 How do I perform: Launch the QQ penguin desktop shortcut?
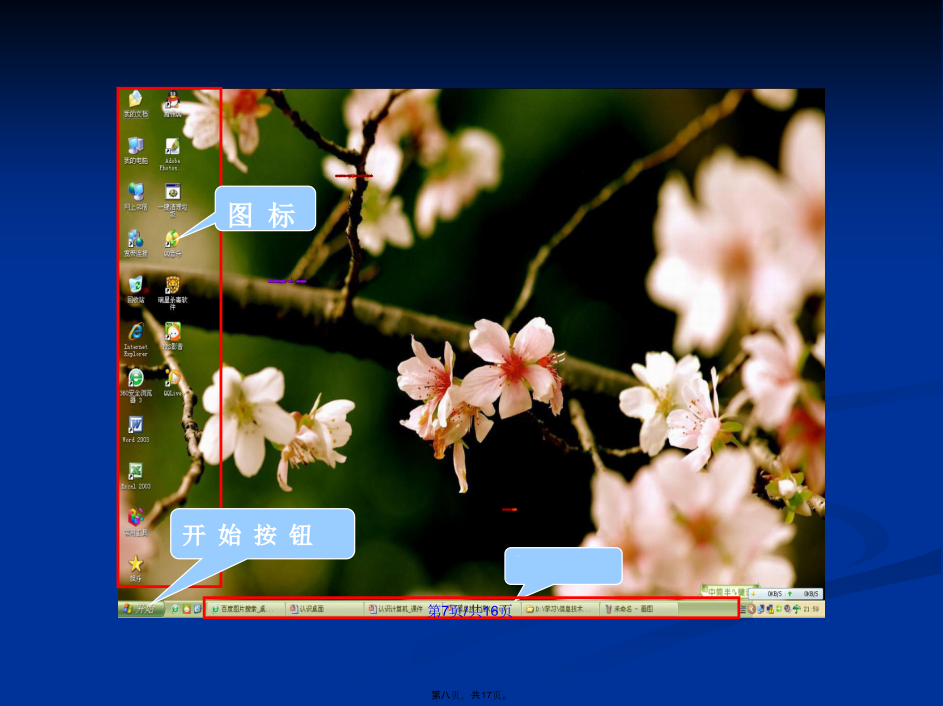(x=173, y=103)
